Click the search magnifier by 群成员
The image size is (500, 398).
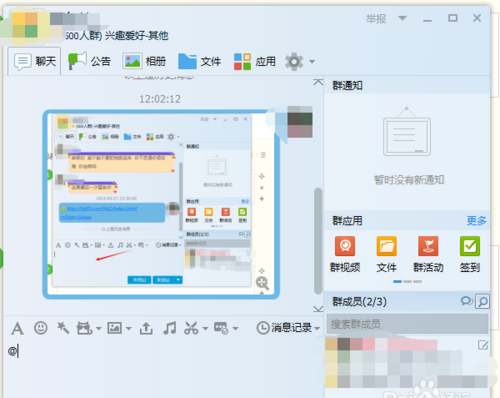point(482,301)
